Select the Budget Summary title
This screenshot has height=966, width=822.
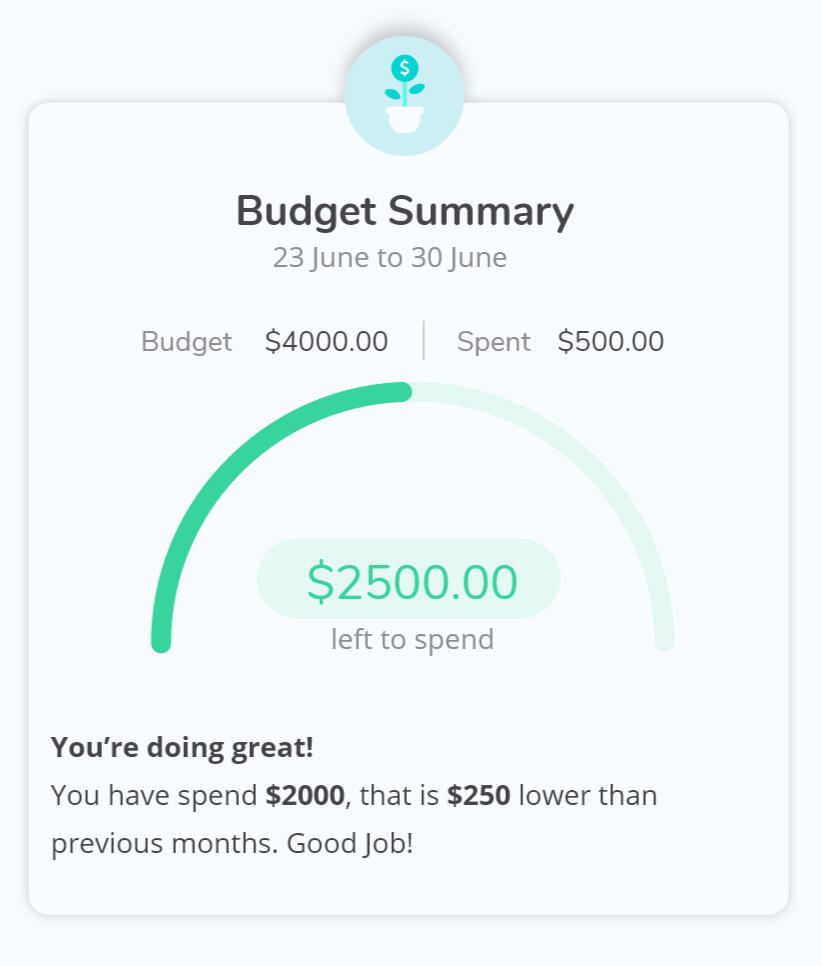[405, 211]
